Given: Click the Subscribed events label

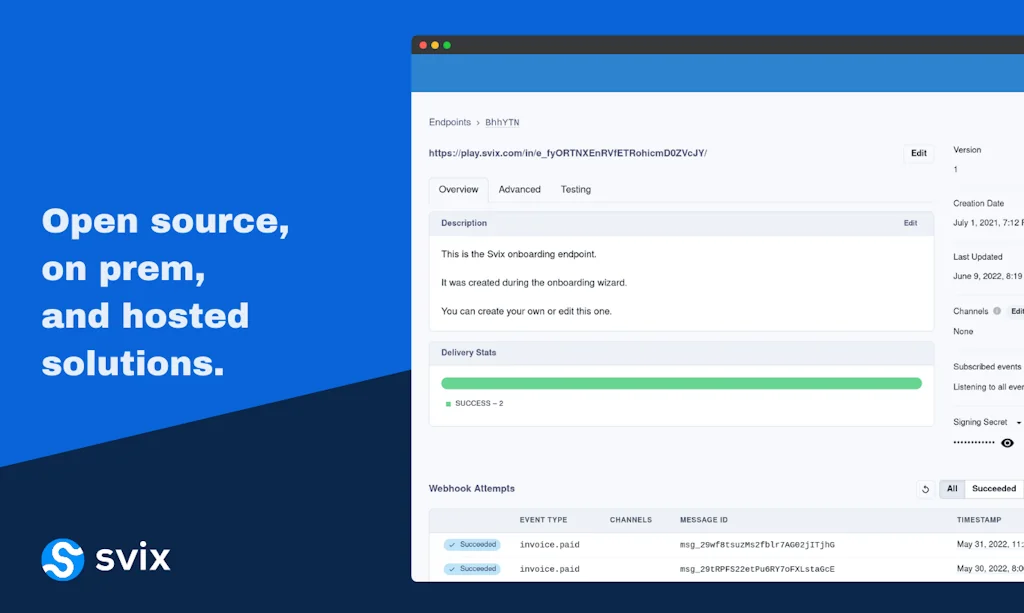Looking at the screenshot, I should (987, 367).
